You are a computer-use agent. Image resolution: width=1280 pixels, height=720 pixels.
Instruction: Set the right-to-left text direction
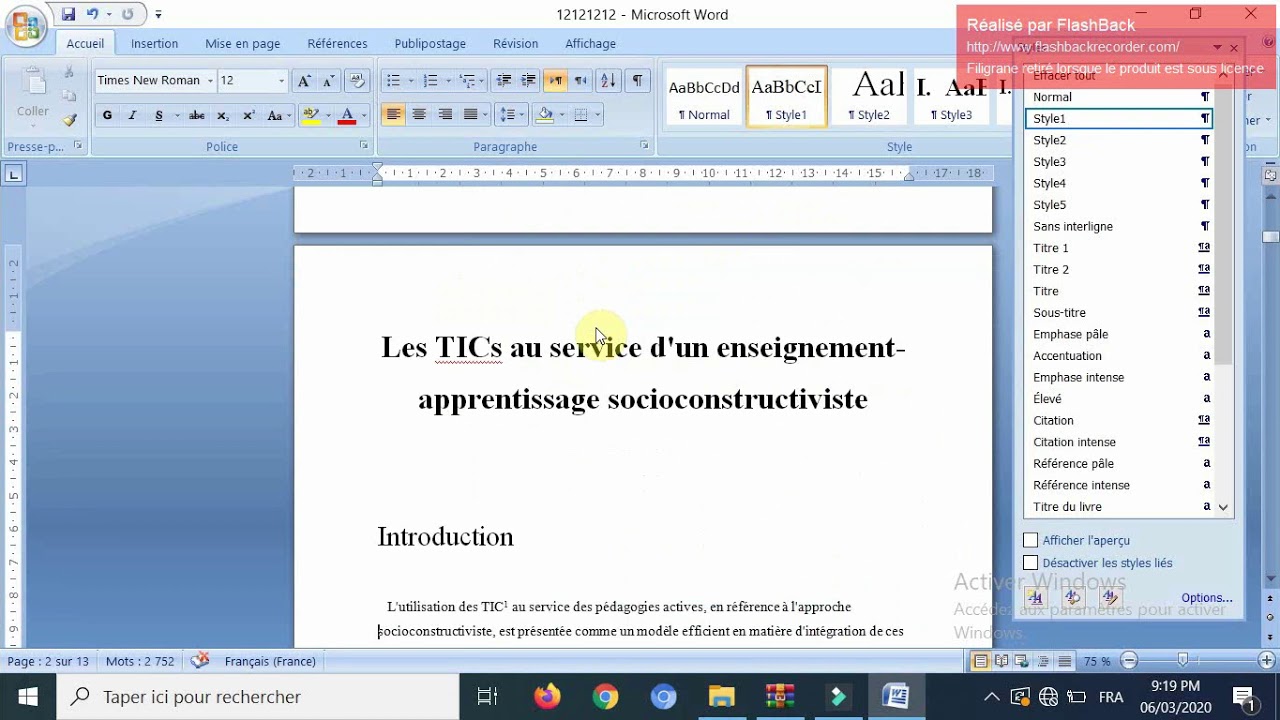pyautogui.click(x=581, y=81)
